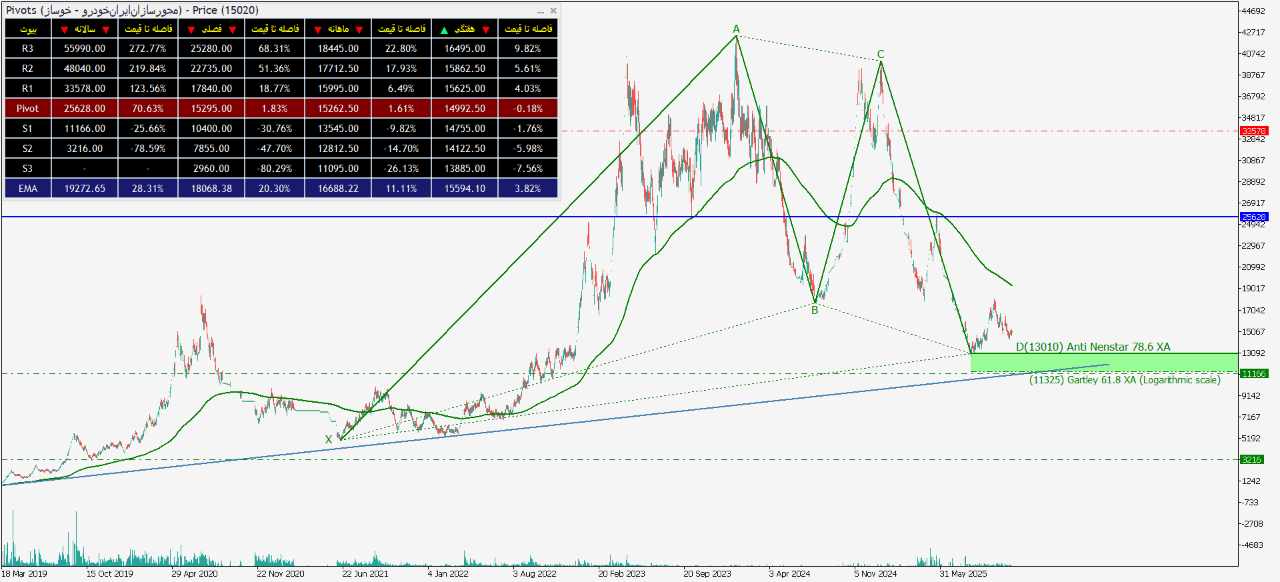Click red triangle left of فصلی header

point(192,28)
